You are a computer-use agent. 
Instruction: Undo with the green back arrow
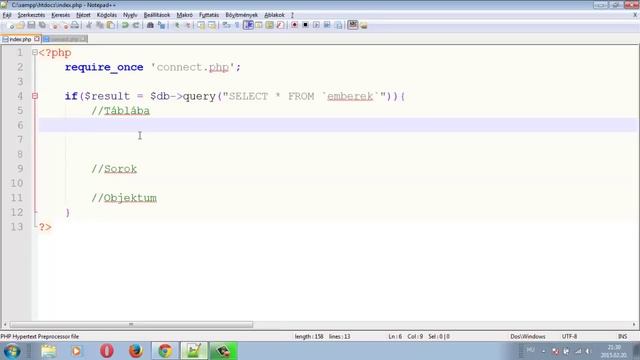point(125,25)
